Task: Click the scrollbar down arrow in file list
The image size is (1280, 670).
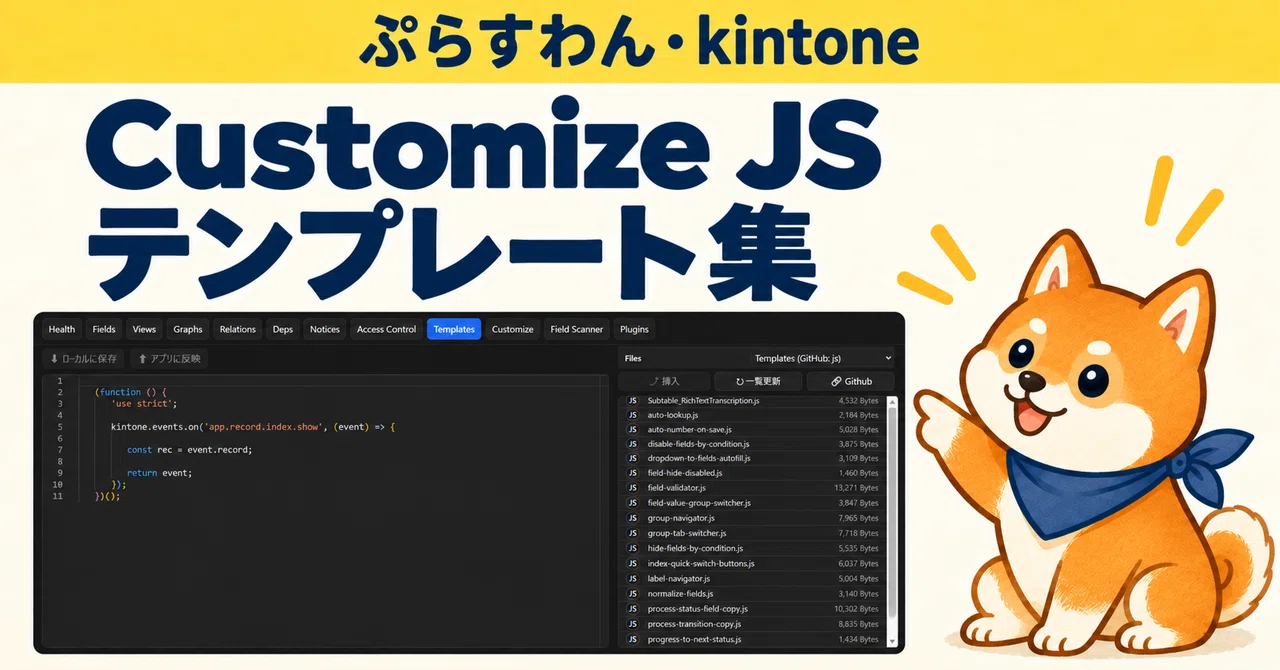Action: point(893,642)
